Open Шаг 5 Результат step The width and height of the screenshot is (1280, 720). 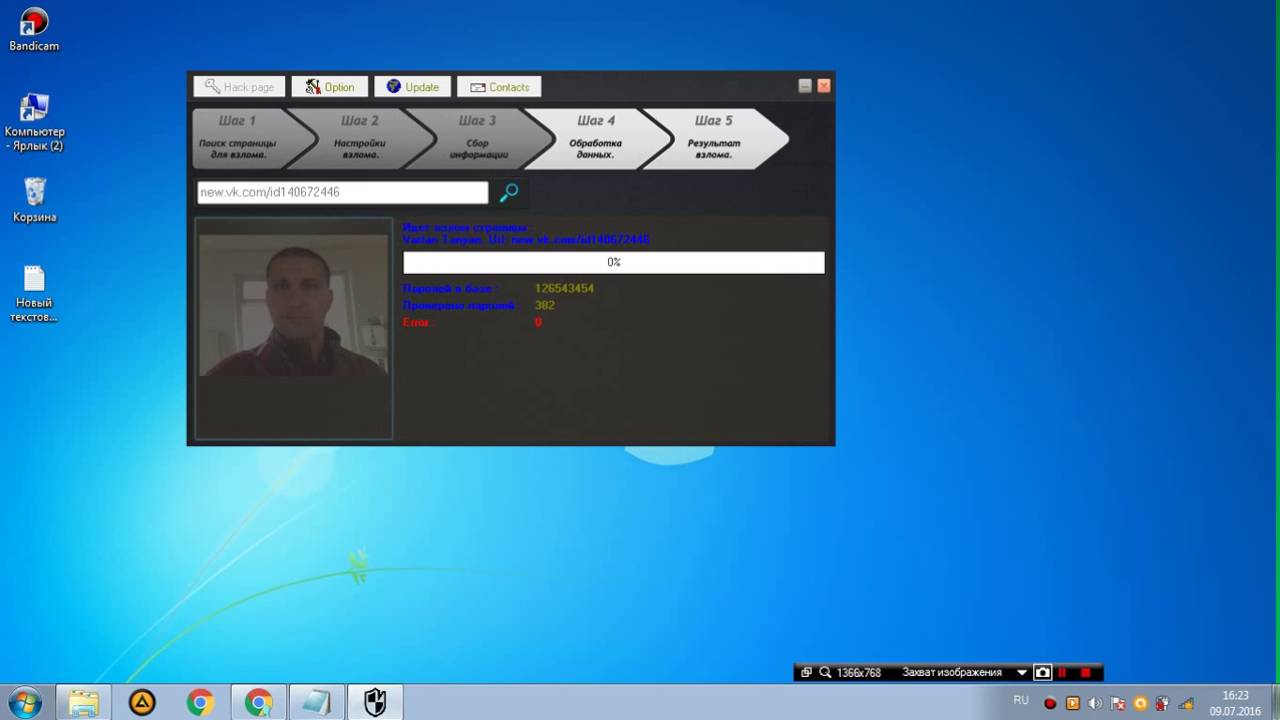[x=714, y=139]
